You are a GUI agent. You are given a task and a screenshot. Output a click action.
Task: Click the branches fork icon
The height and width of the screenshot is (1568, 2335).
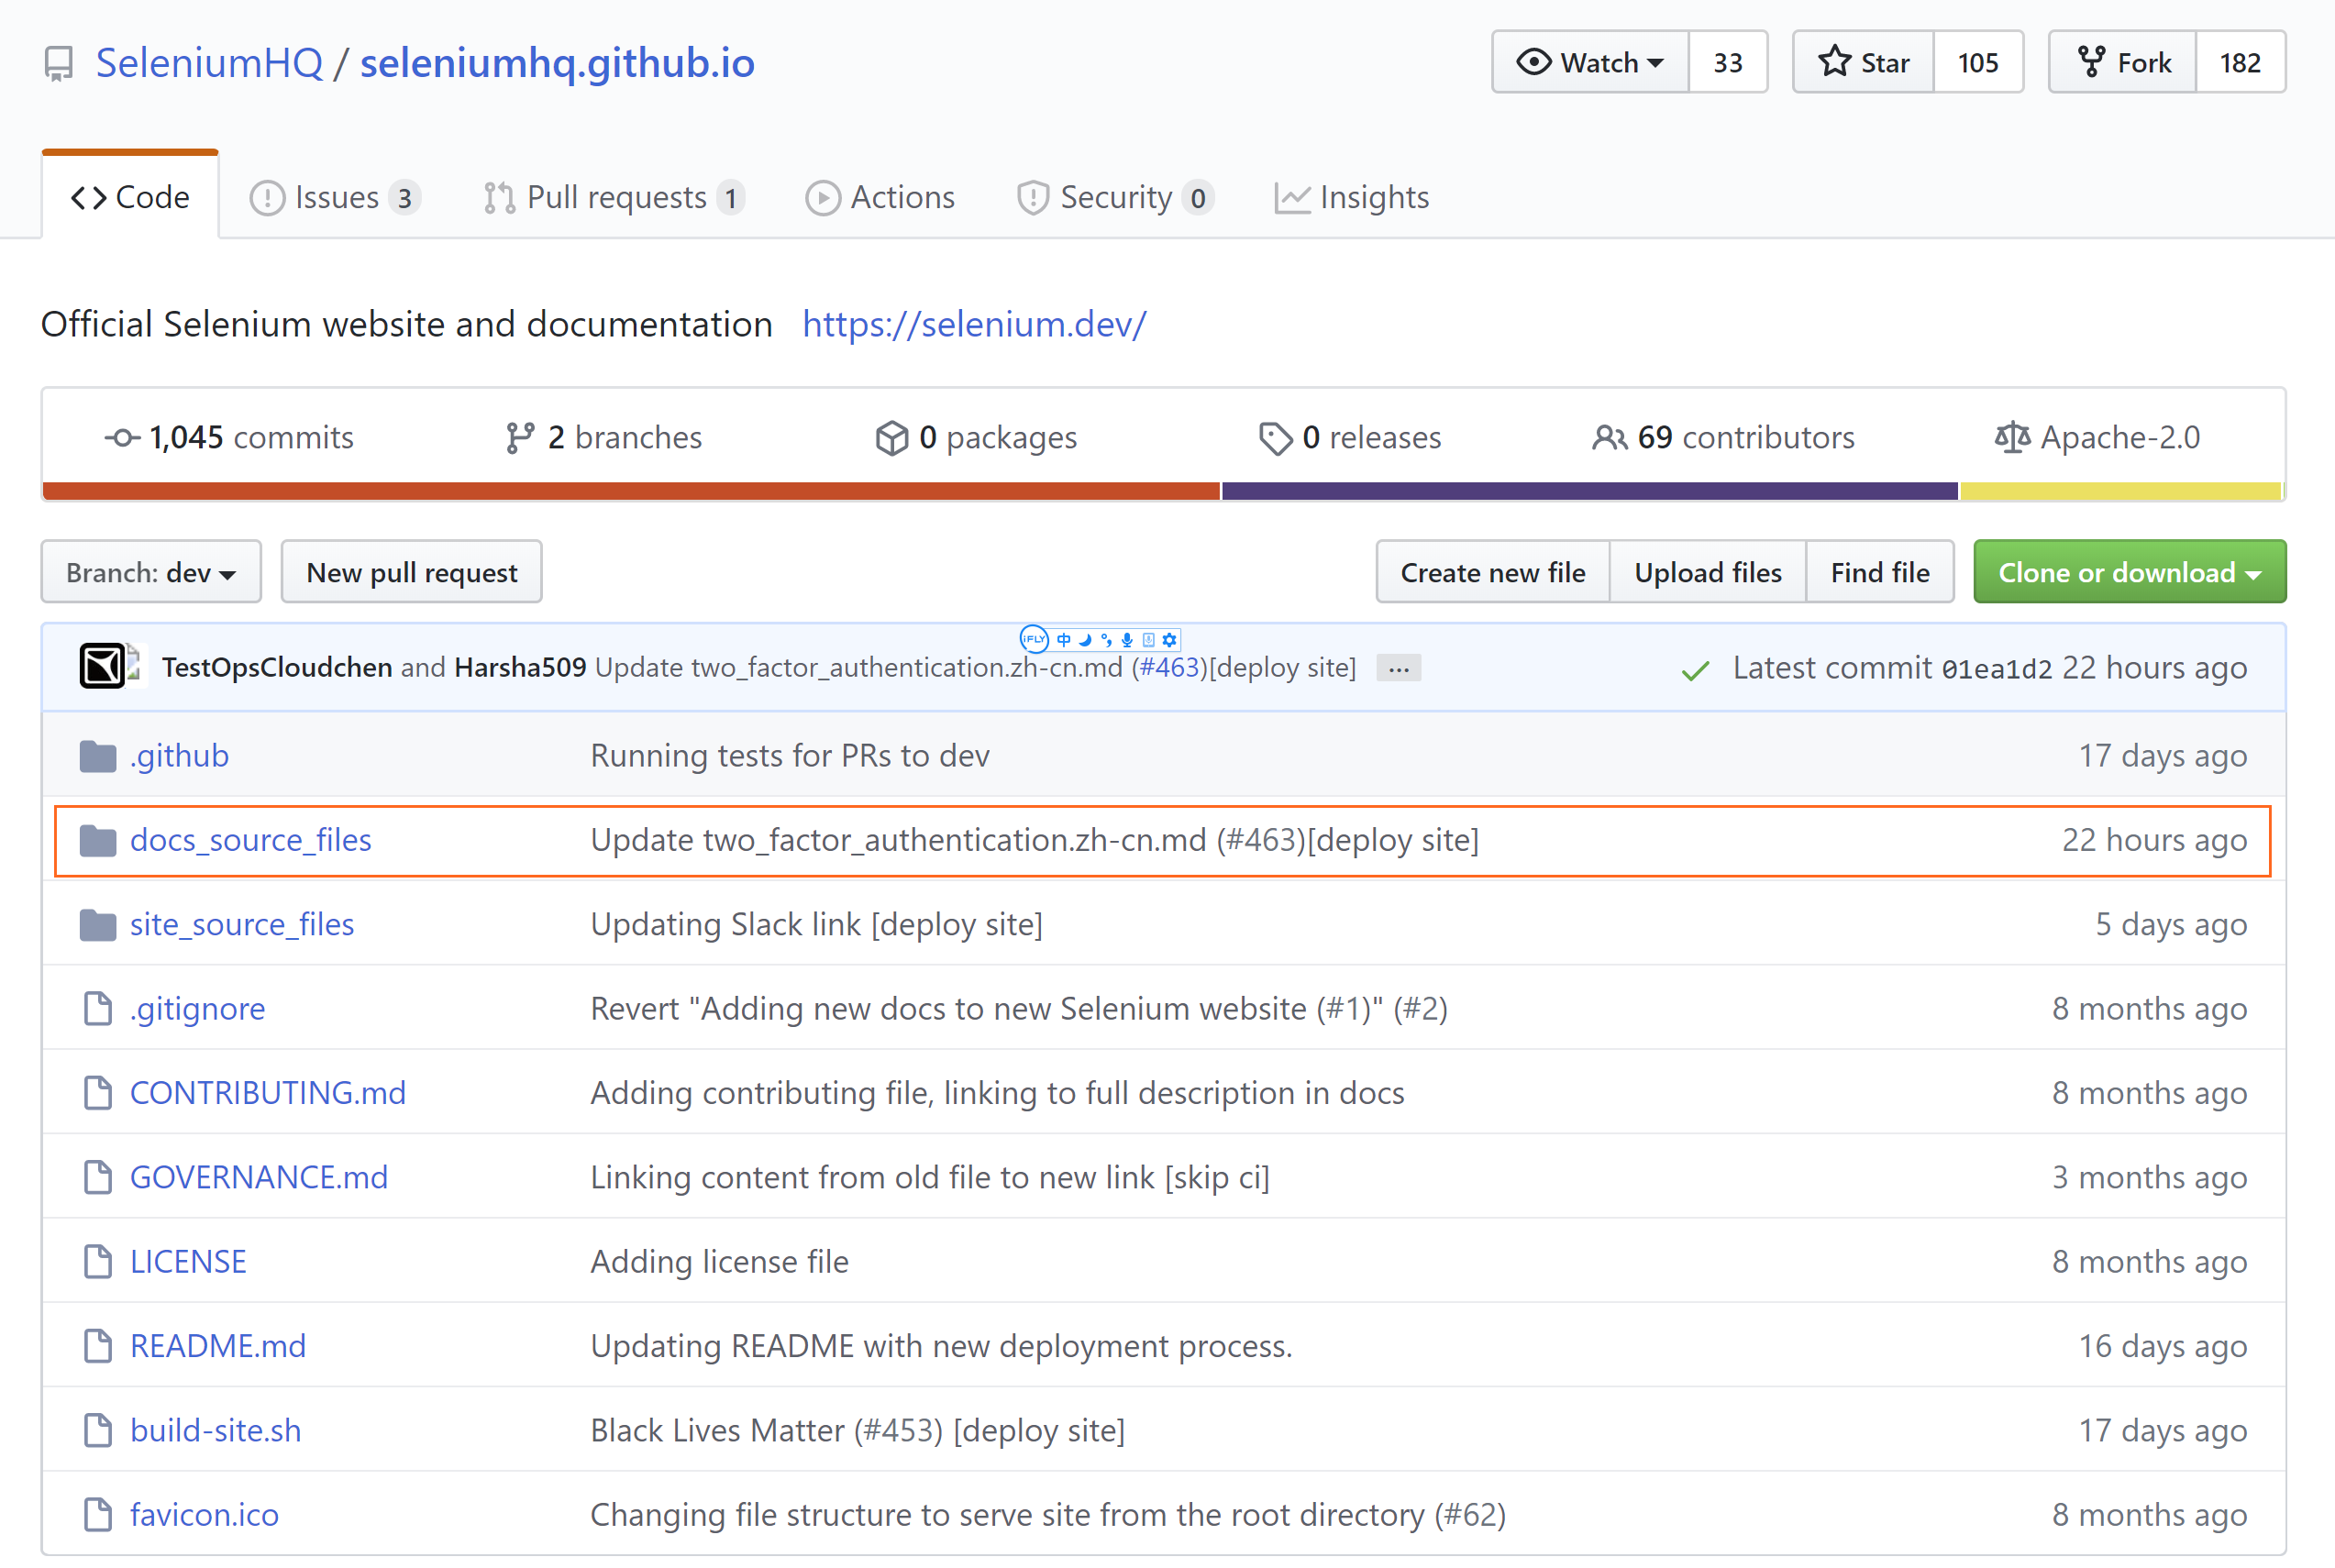coord(519,438)
